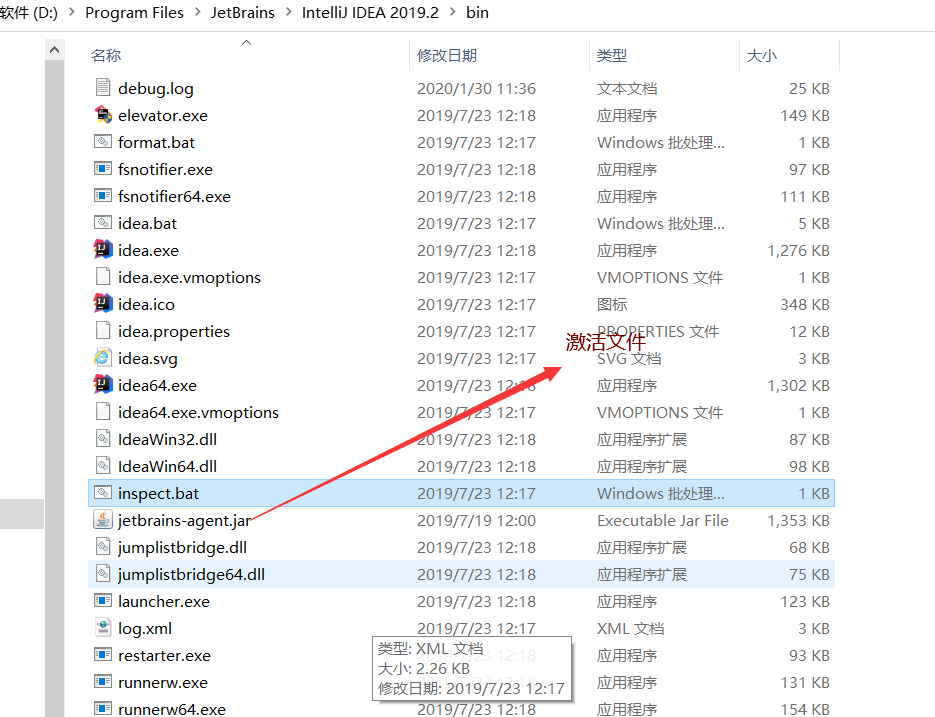Click the jetbrains-agent.jar Java icon
This screenshot has width=935, height=717.
[103, 519]
